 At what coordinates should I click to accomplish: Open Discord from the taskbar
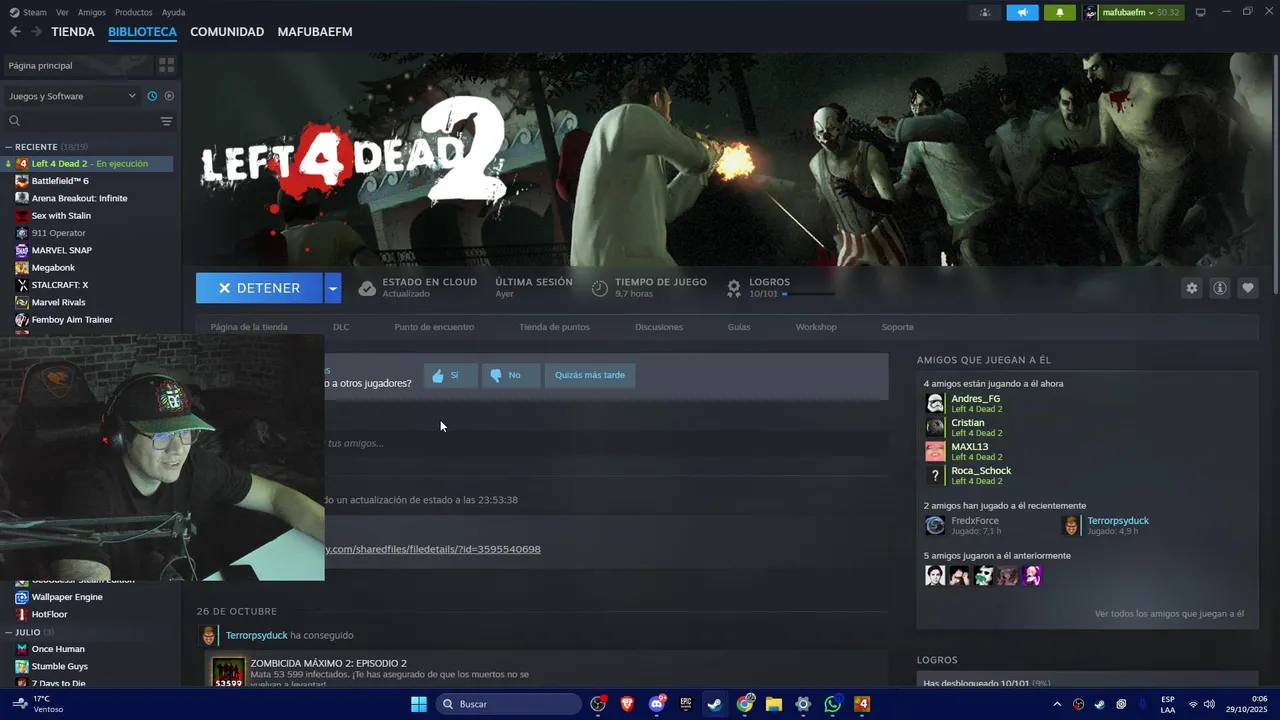coord(657,704)
